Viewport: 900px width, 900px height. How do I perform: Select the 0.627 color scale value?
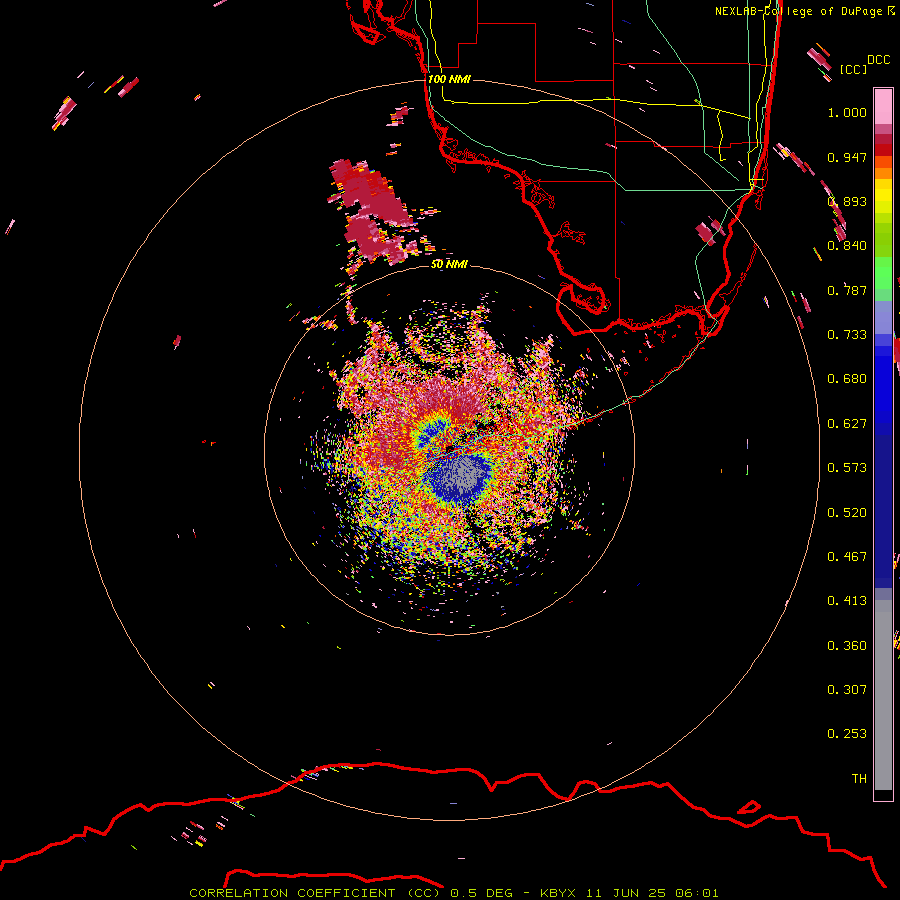(x=847, y=424)
